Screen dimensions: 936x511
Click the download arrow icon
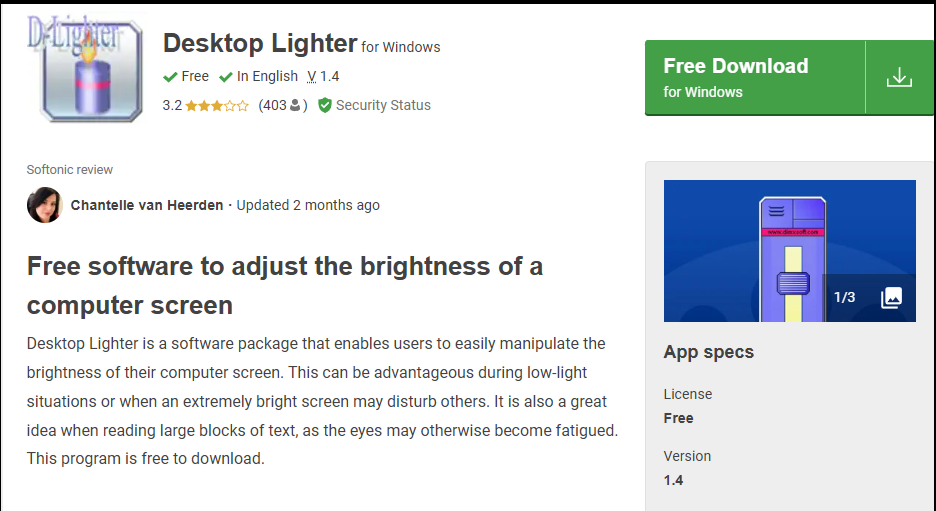pos(899,78)
